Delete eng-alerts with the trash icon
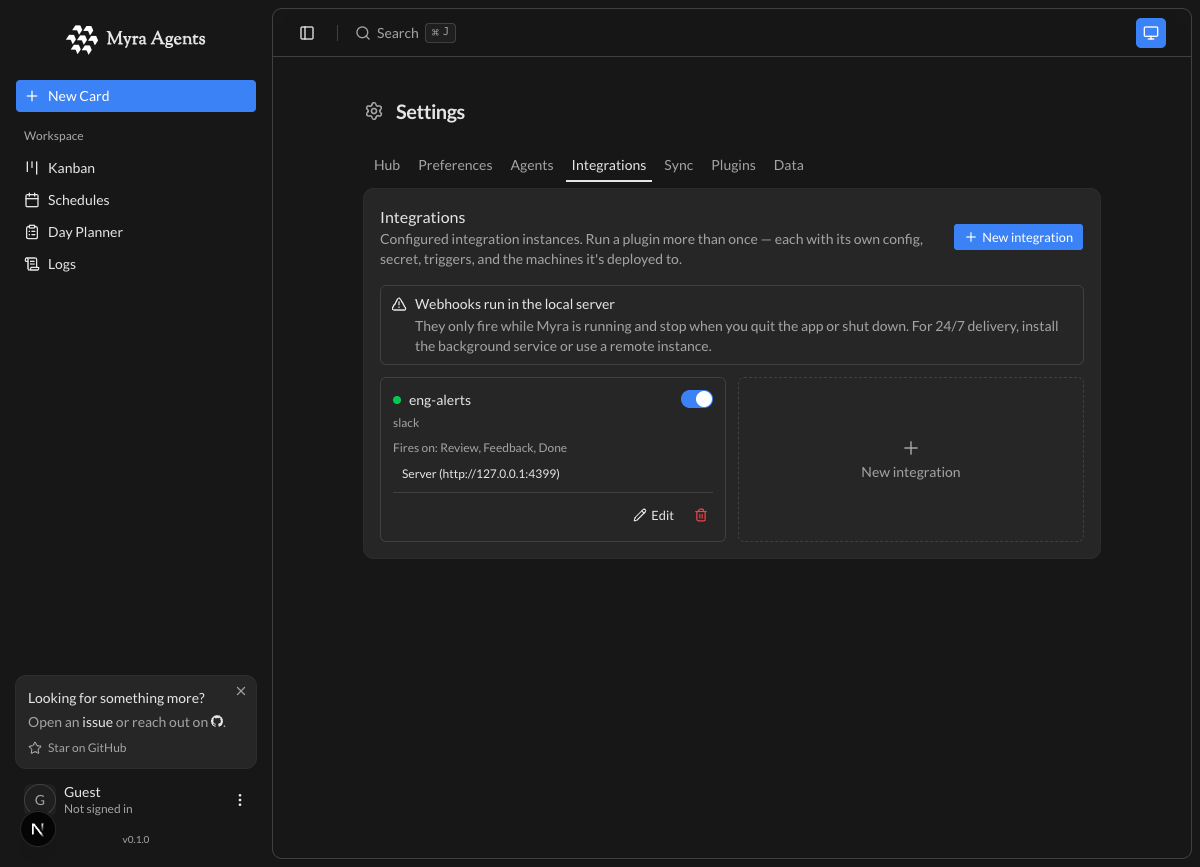 [x=701, y=515]
